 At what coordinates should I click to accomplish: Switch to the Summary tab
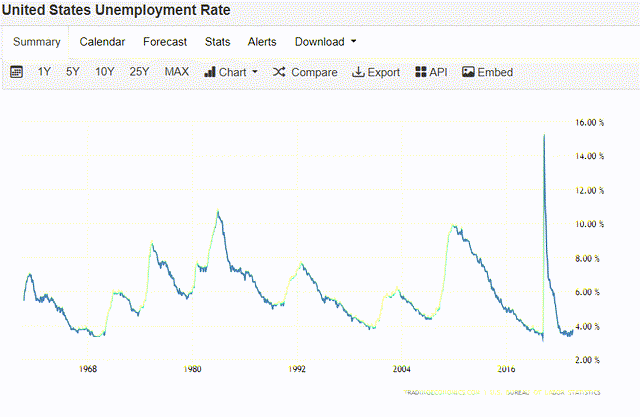tap(36, 42)
